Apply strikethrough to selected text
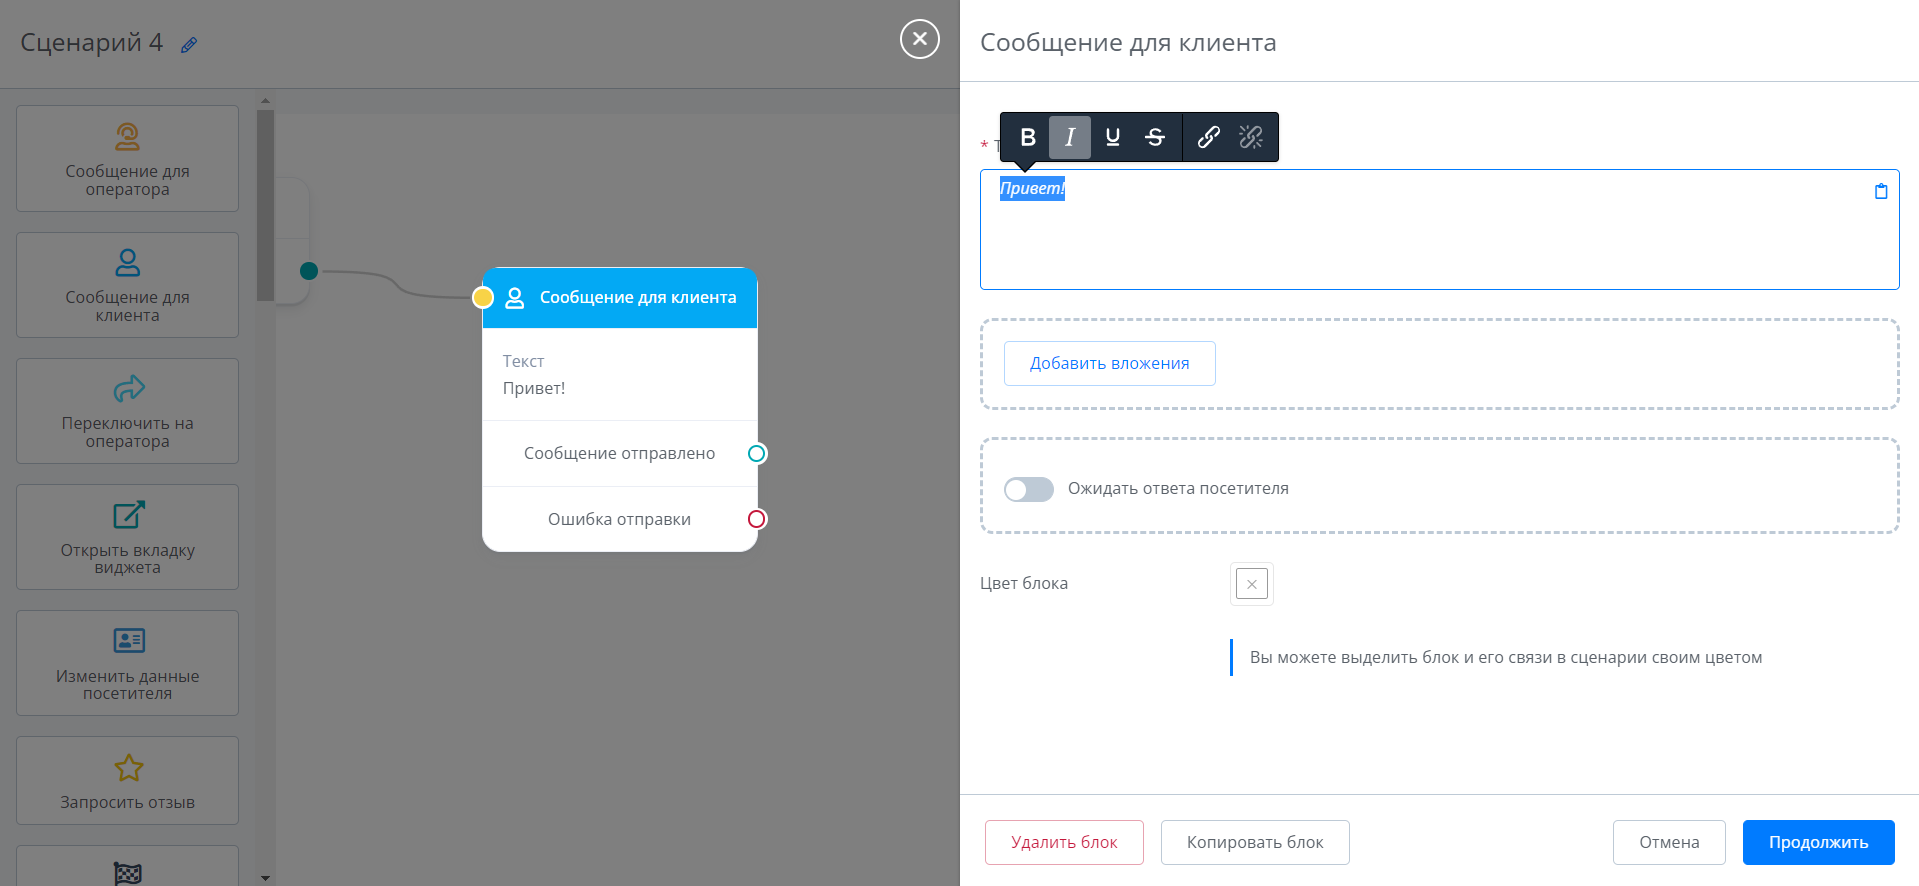The image size is (1919, 886). pyautogui.click(x=1155, y=137)
